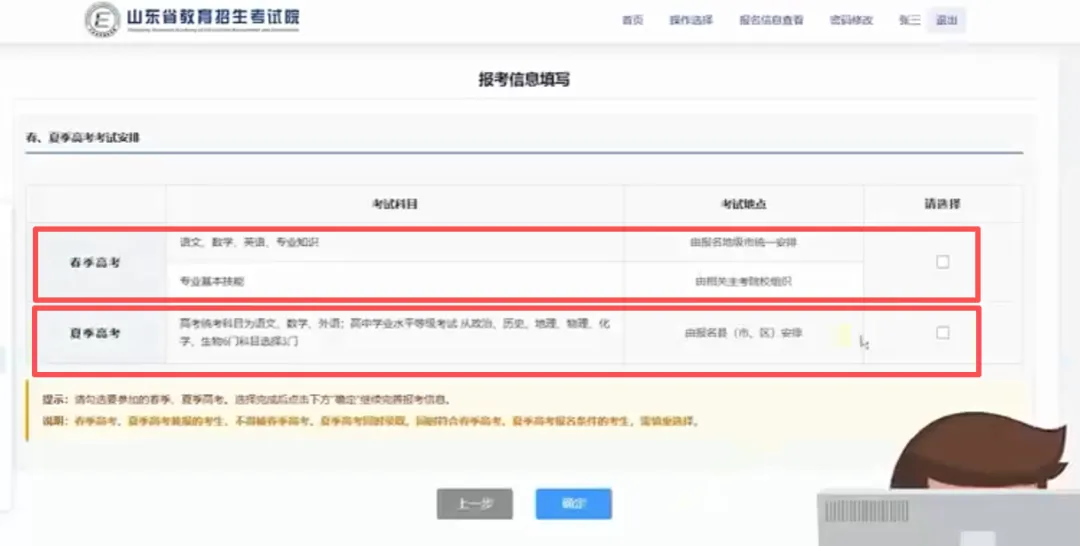Click the blue 确定 confirm button
The image size is (1080, 546).
point(573,504)
